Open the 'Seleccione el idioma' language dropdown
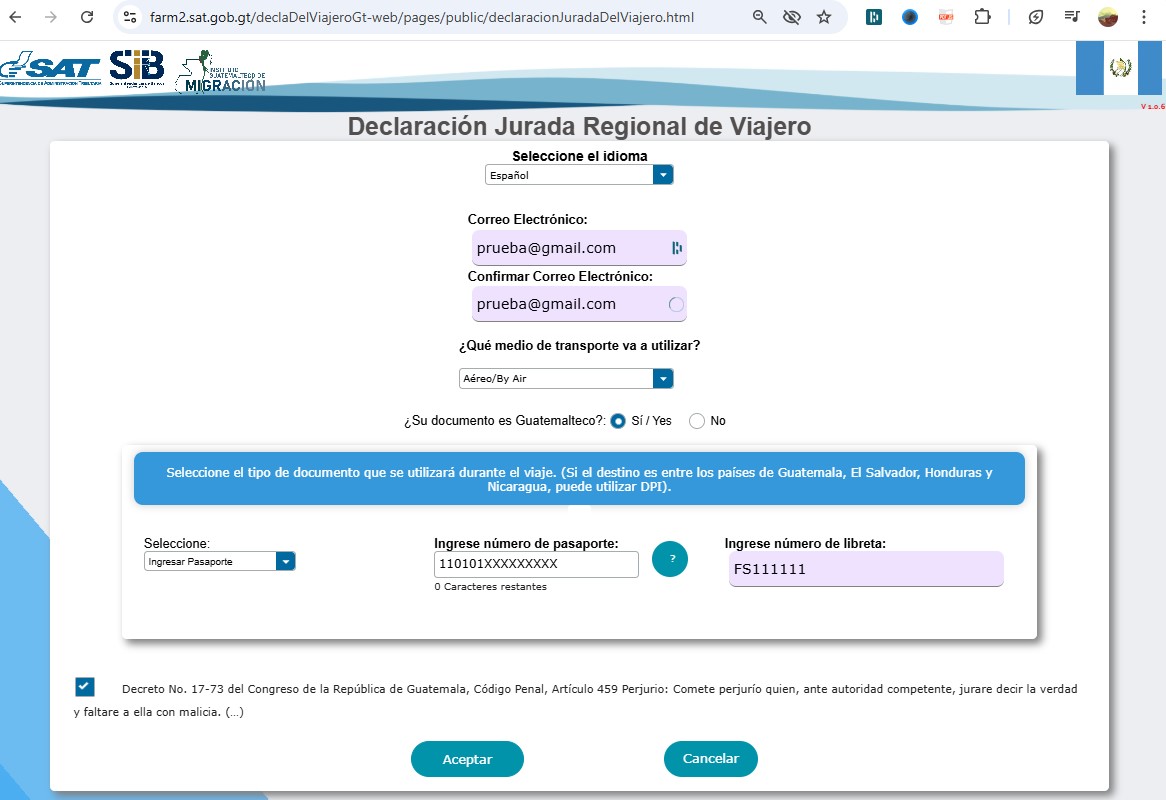Viewport: 1166px width, 800px height. [x=579, y=175]
